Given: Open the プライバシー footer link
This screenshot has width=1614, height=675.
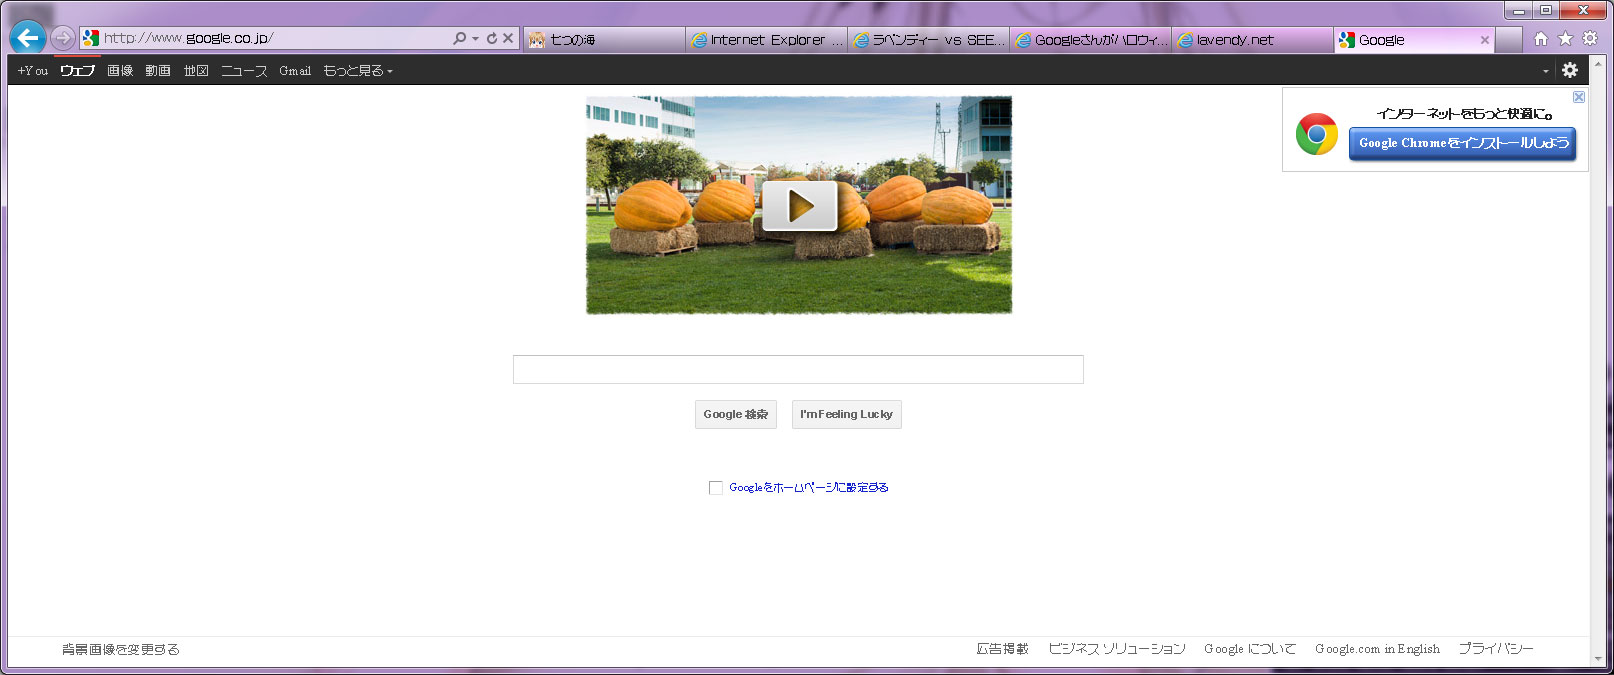Looking at the screenshot, I should pyautogui.click(x=1496, y=649).
